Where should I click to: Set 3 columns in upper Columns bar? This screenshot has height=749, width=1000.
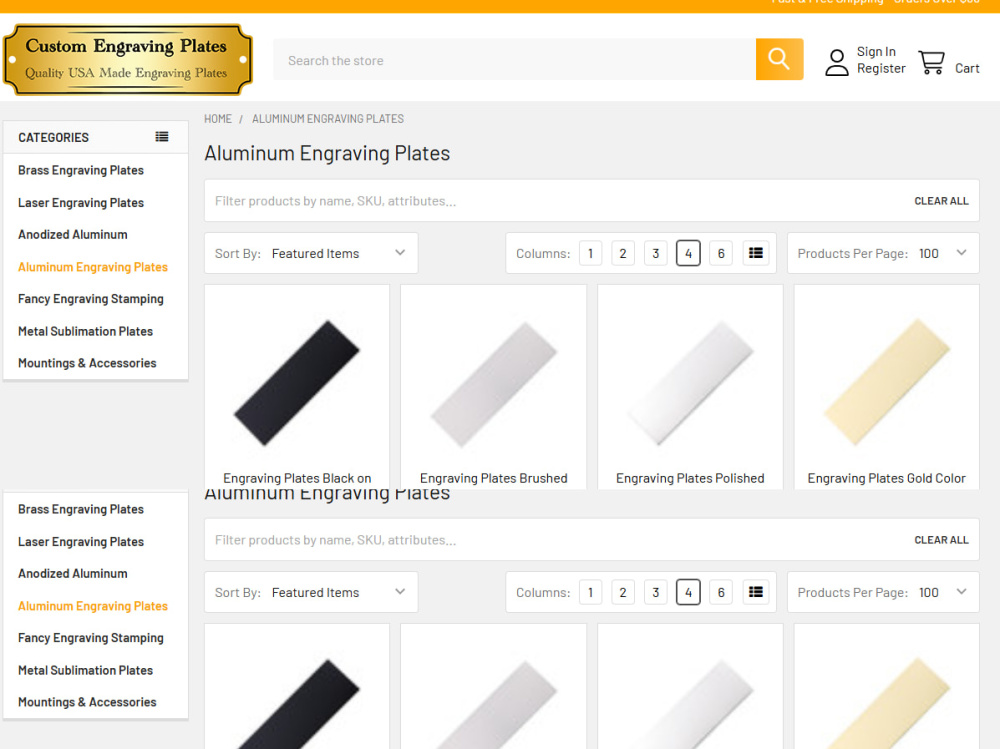pos(656,253)
